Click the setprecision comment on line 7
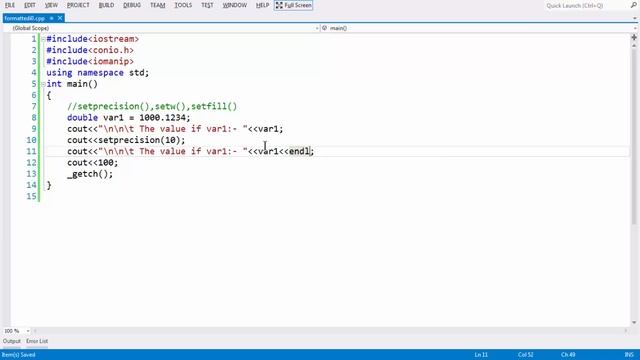Screen dimensions: 640x360 coord(152,107)
